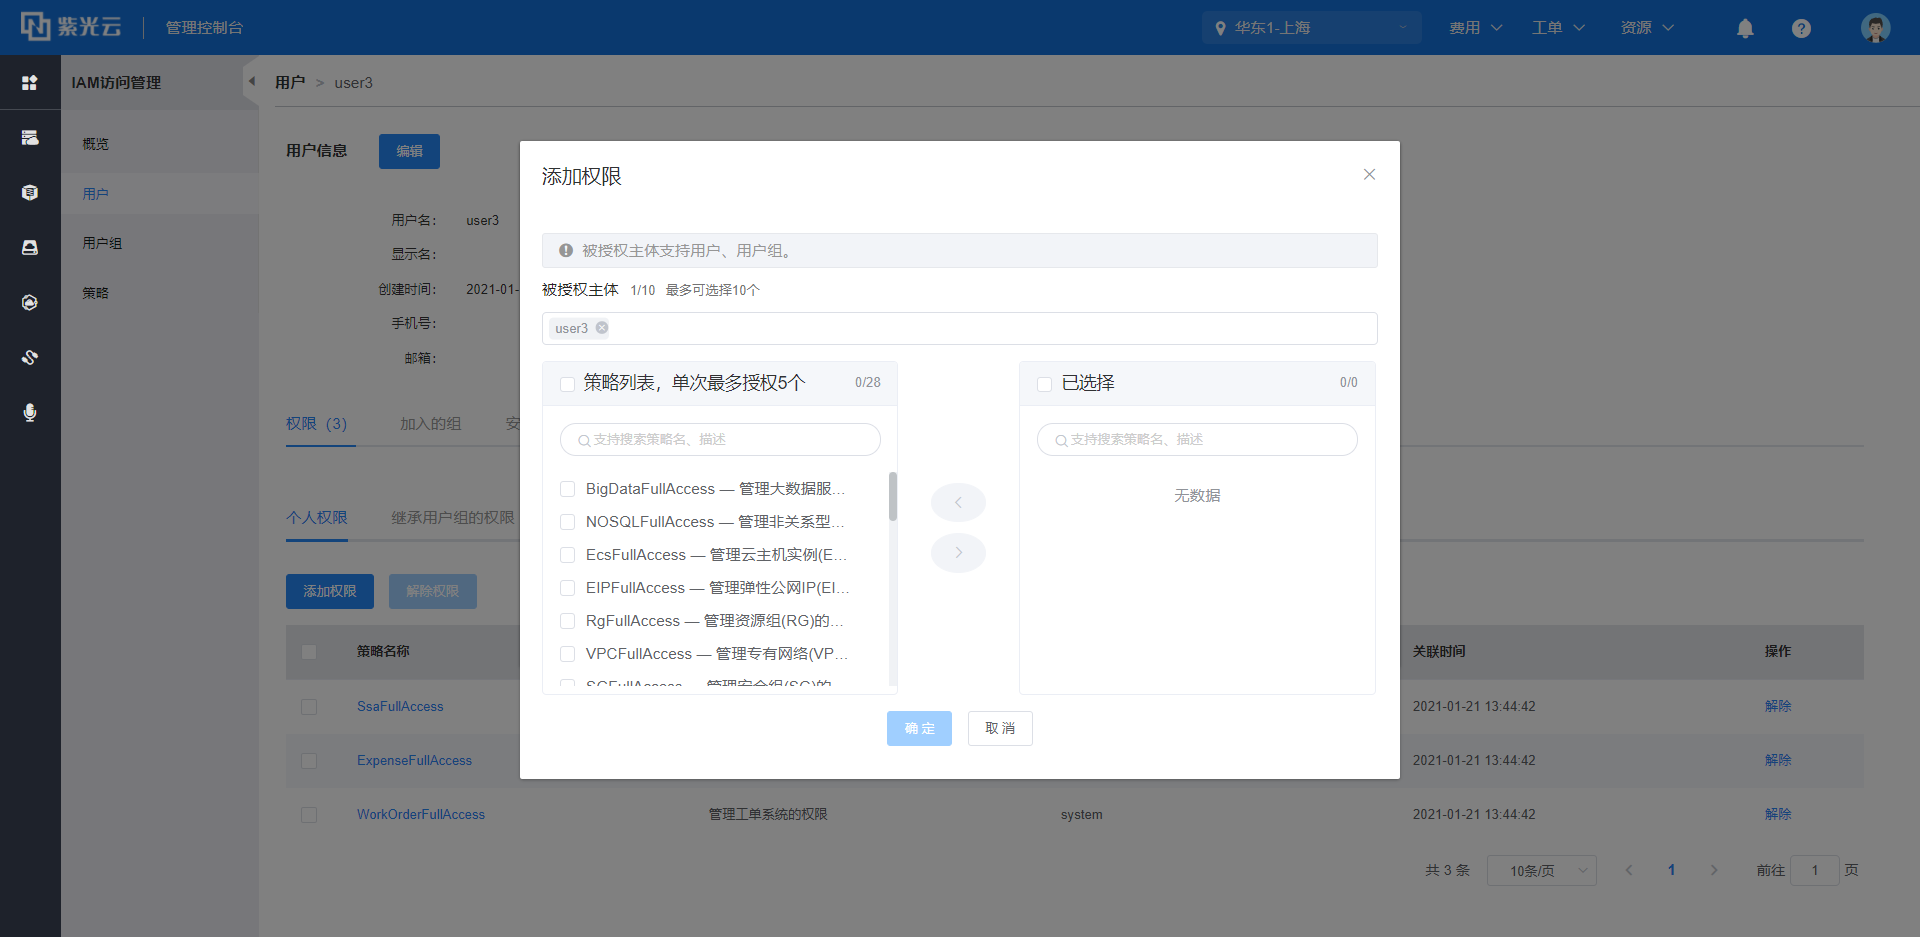Image resolution: width=1920 pixels, height=937 pixels.
Task: Open the help question mark icon
Action: click(1801, 28)
